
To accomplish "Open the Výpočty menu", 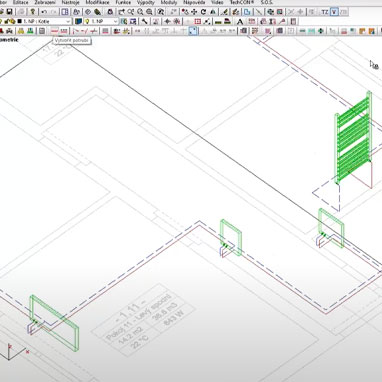I will point(146,2).
